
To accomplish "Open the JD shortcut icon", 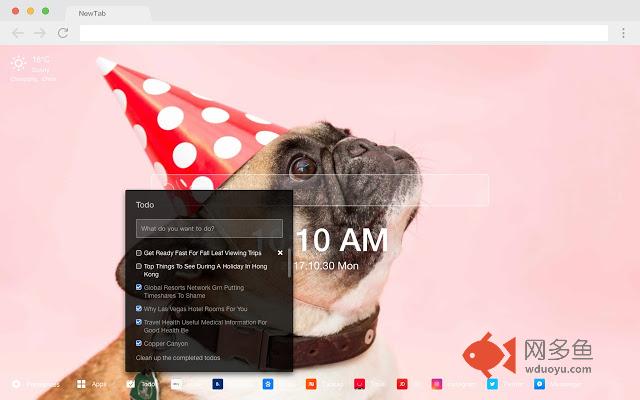I will coord(402,384).
